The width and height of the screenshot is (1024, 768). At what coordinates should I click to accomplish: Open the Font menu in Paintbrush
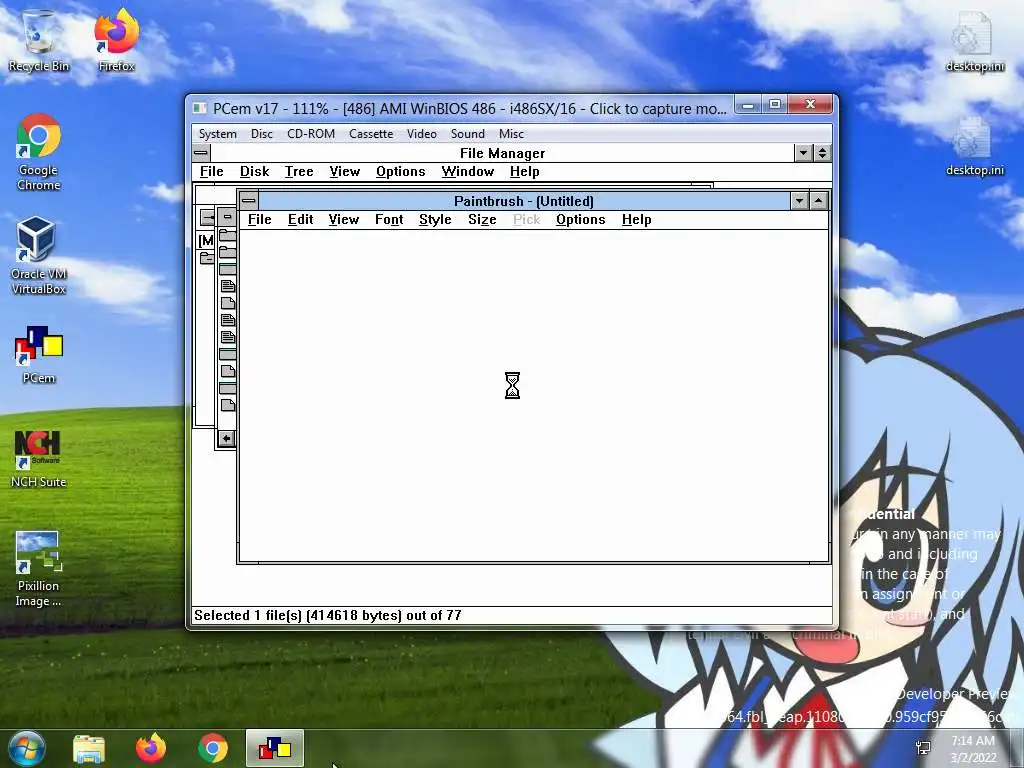point(389,219)
